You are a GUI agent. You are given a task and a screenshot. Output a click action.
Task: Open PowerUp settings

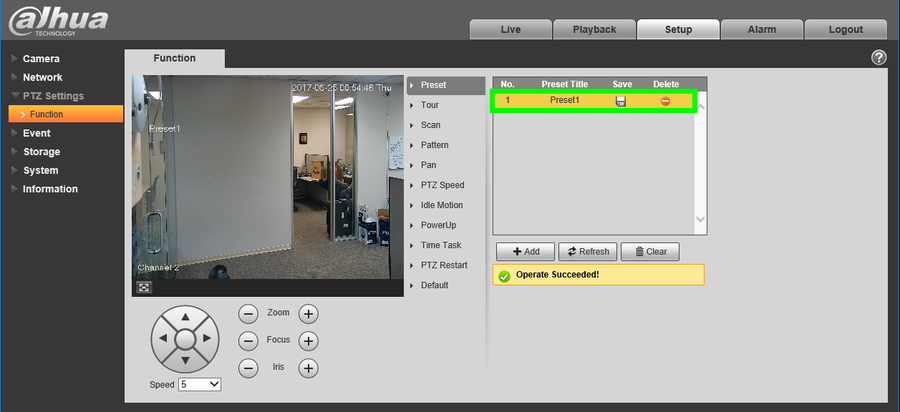pos(439,226)
